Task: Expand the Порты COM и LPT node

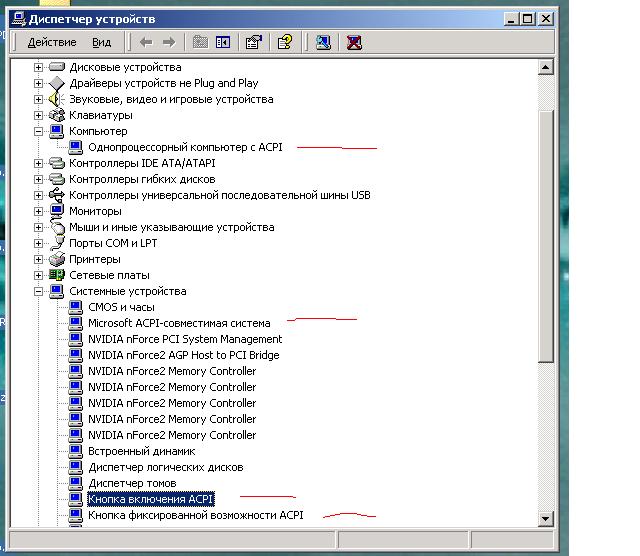Action: point(38,243)
